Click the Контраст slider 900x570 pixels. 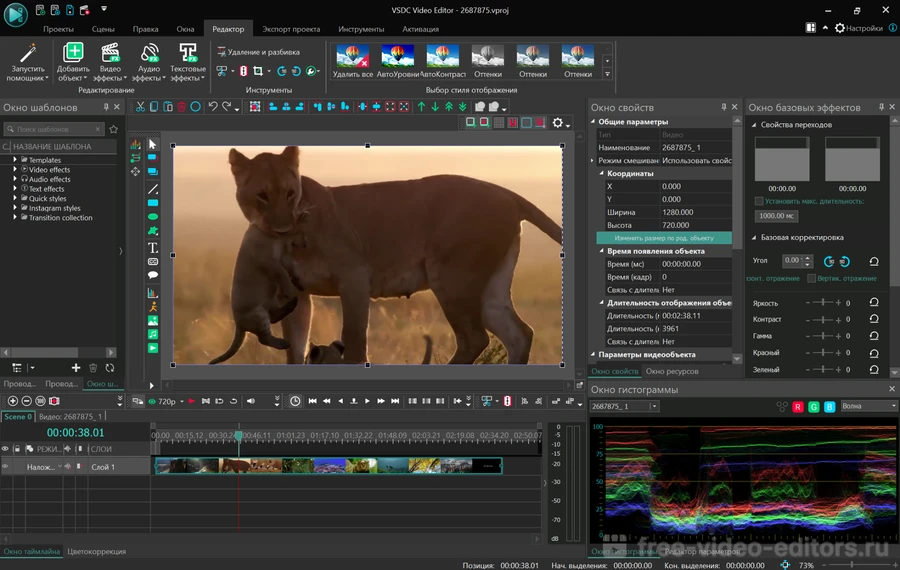[825, 319]
